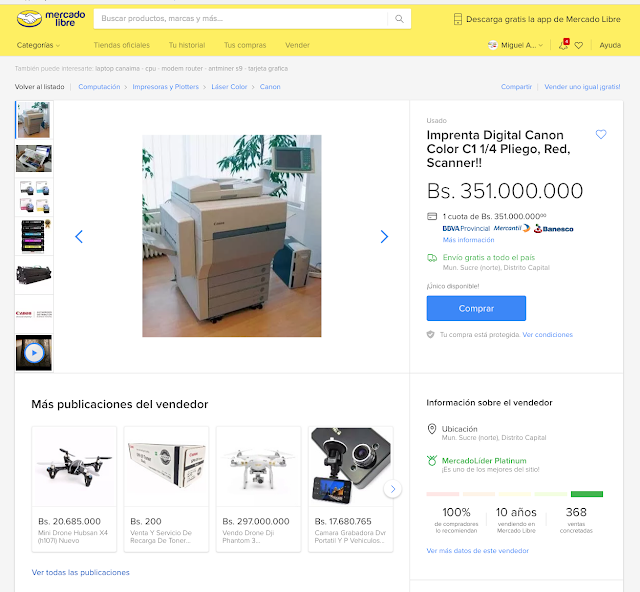Expand the Categorías dropdown
This screenshot has width=640, height=592.
[38, 45]
